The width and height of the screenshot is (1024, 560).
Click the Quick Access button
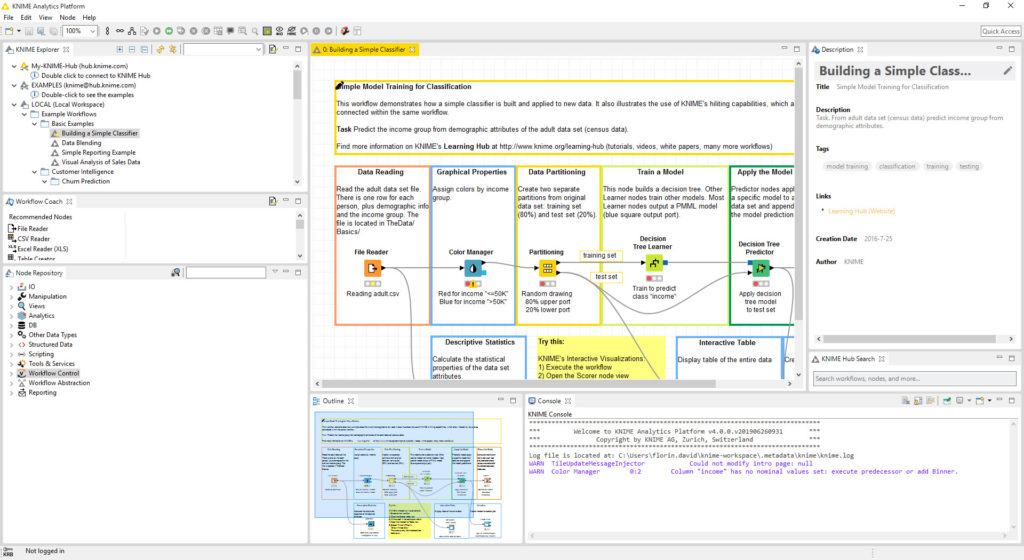[x=1000, y=31]
